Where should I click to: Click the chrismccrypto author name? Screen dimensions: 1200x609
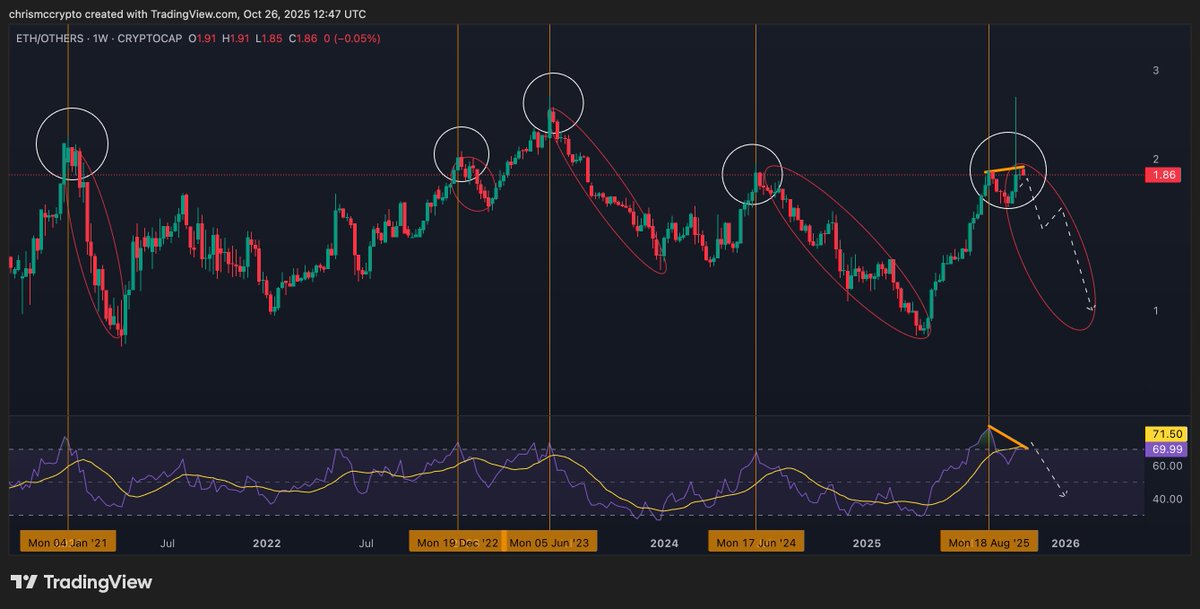coord(47,14)
